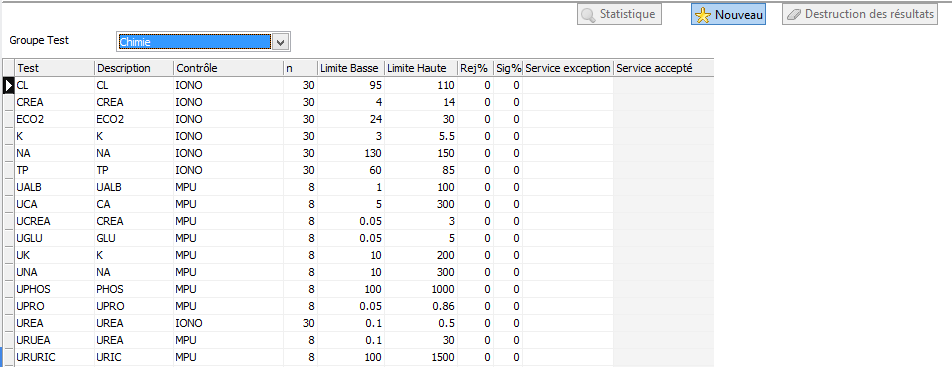Click the Service accepté cell for NA row
This screenshot has height=367, width=952.
pos(663,153)
